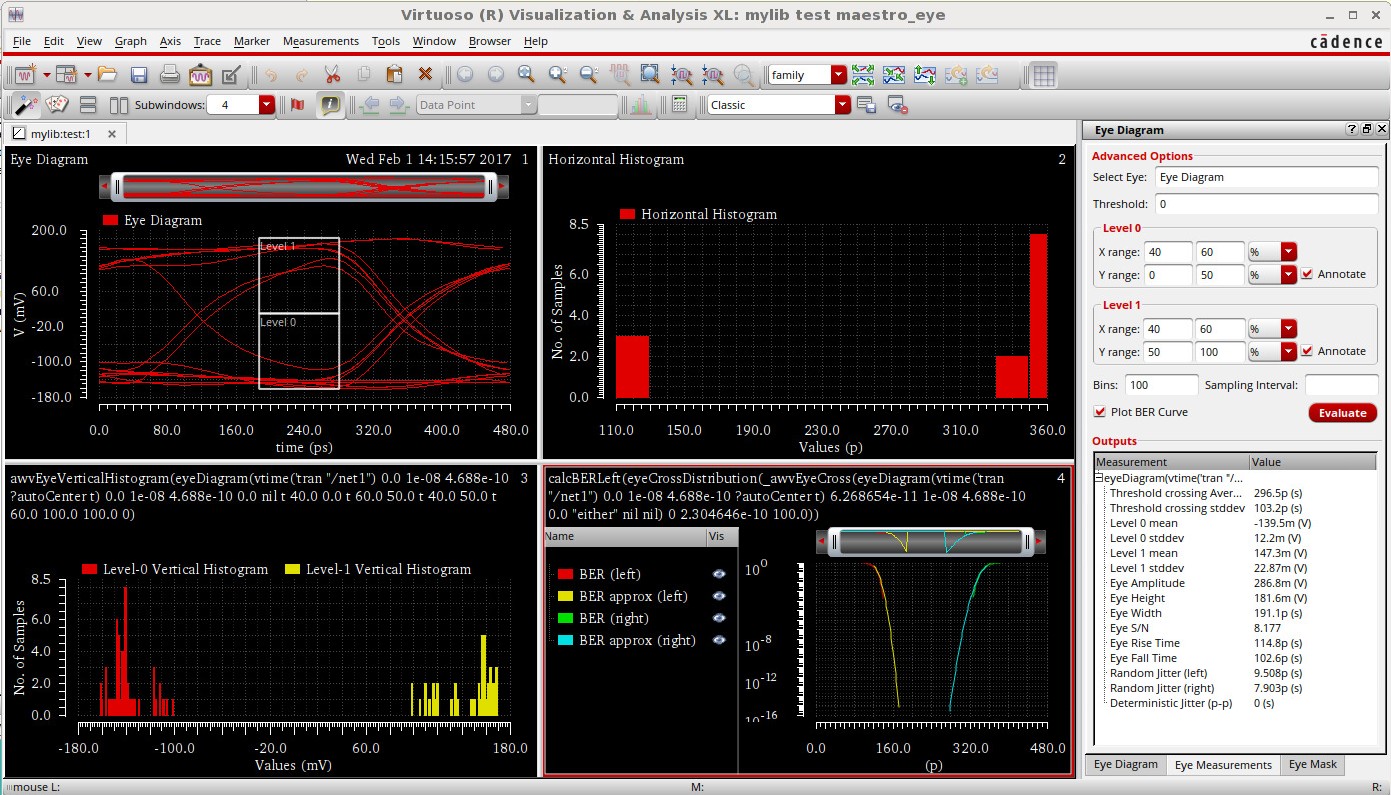Click the Sampling Interval input field
The height and width of the screenshot is (795, 1391).
[x=1341, y=385]
